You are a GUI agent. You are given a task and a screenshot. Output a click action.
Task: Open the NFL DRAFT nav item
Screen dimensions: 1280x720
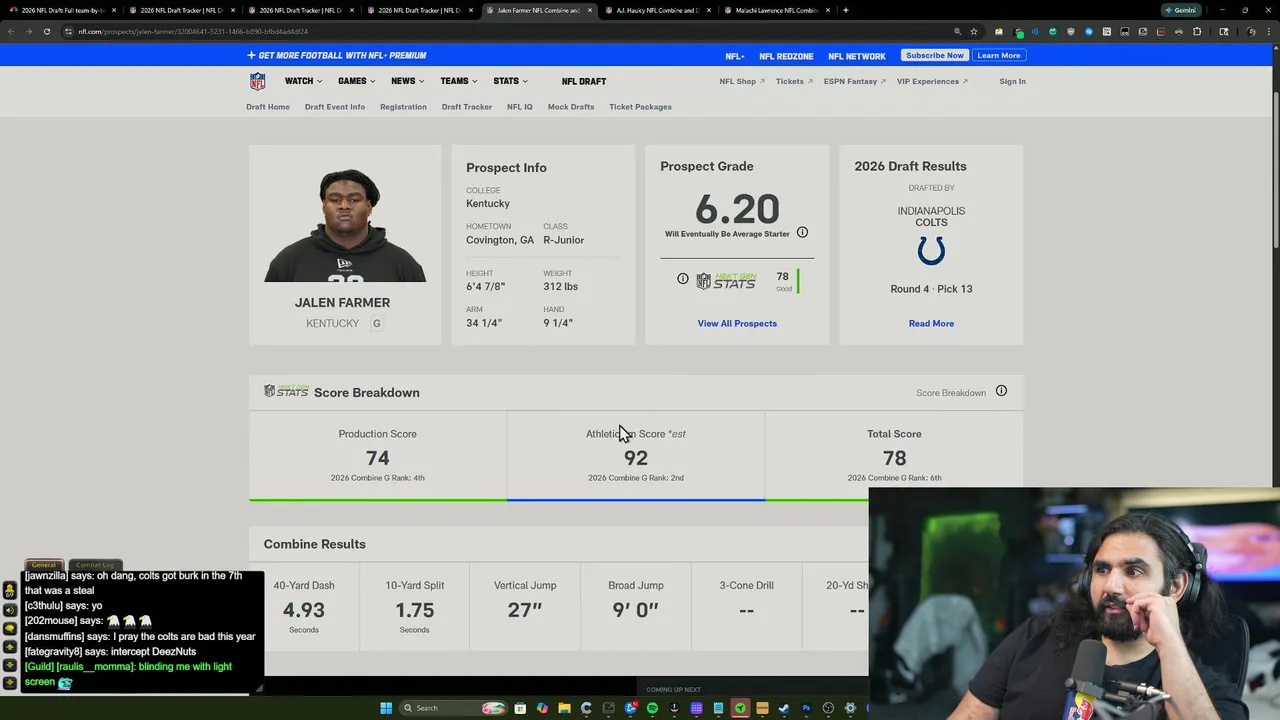pyautogui.click(x=584, y=81)
